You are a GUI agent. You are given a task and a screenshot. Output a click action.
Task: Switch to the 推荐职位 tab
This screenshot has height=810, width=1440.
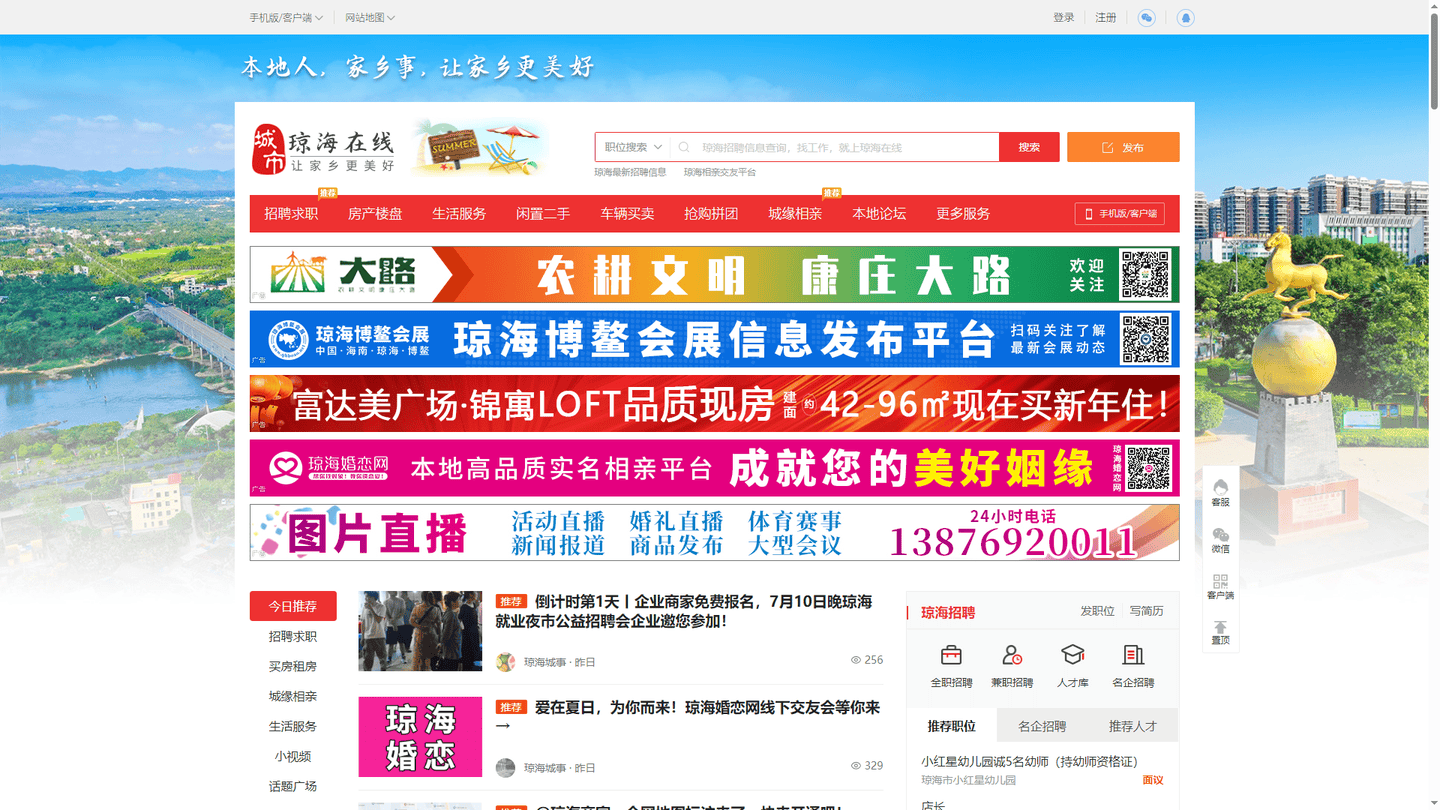point(951,726)
